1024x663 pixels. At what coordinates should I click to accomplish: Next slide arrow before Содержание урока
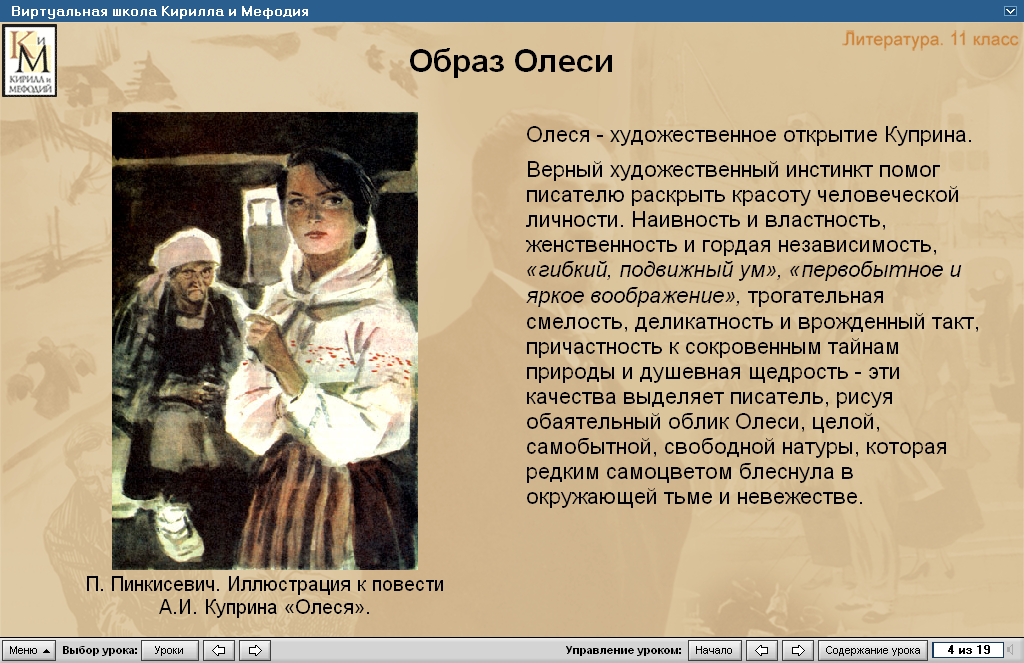click(x=798, y=651)
